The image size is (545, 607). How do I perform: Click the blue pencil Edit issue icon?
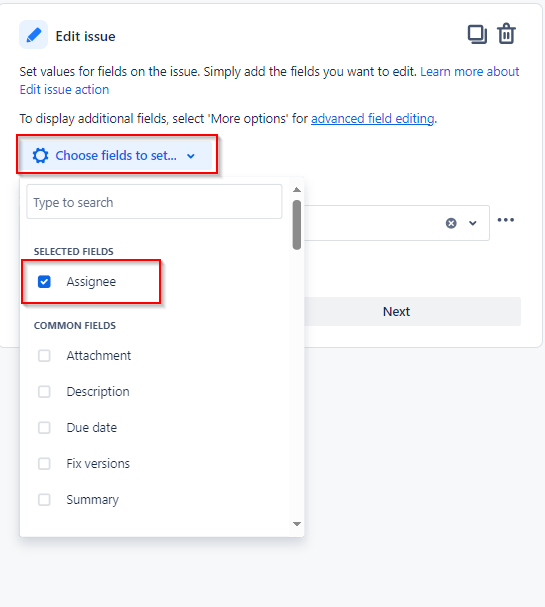(x=34, y=35)
